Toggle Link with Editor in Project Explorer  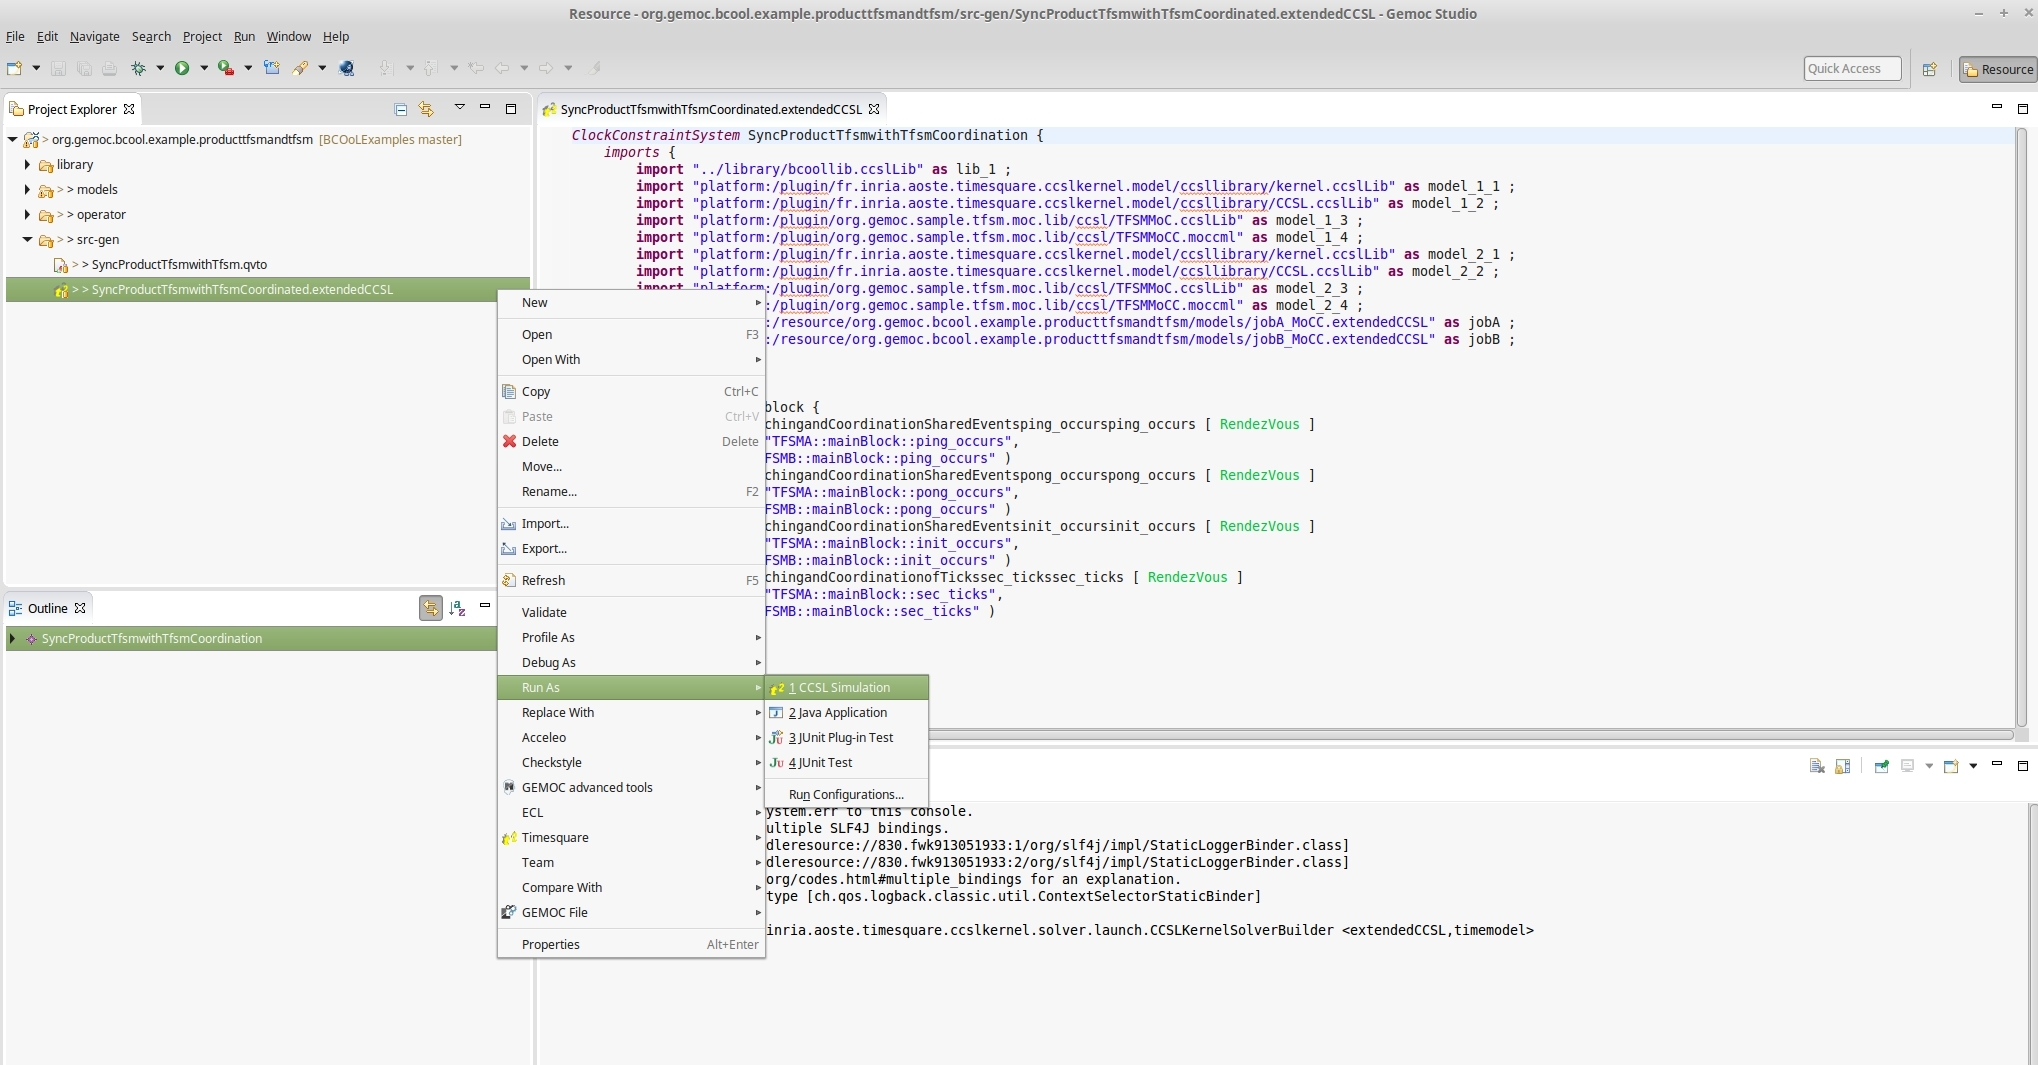427,109
